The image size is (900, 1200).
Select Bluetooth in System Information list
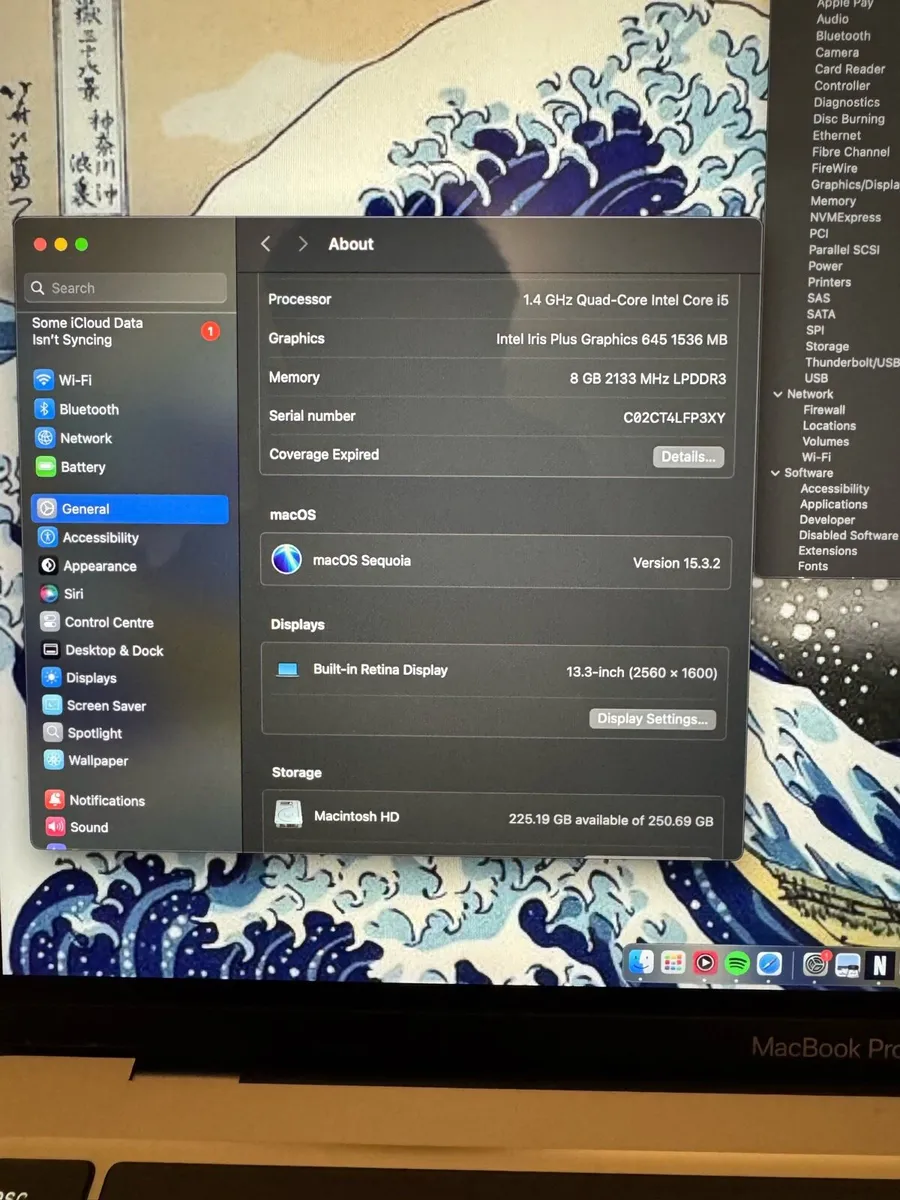pos(843,36)
